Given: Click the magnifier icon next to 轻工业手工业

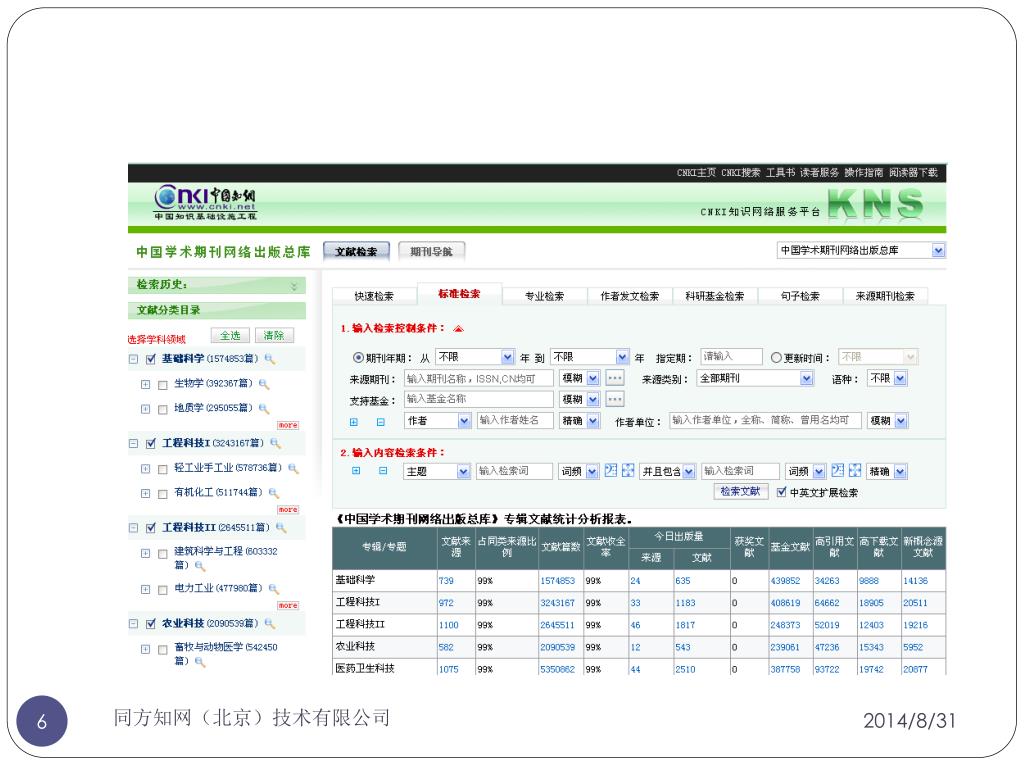Looking at the screenshot, I should coord(293,468).
